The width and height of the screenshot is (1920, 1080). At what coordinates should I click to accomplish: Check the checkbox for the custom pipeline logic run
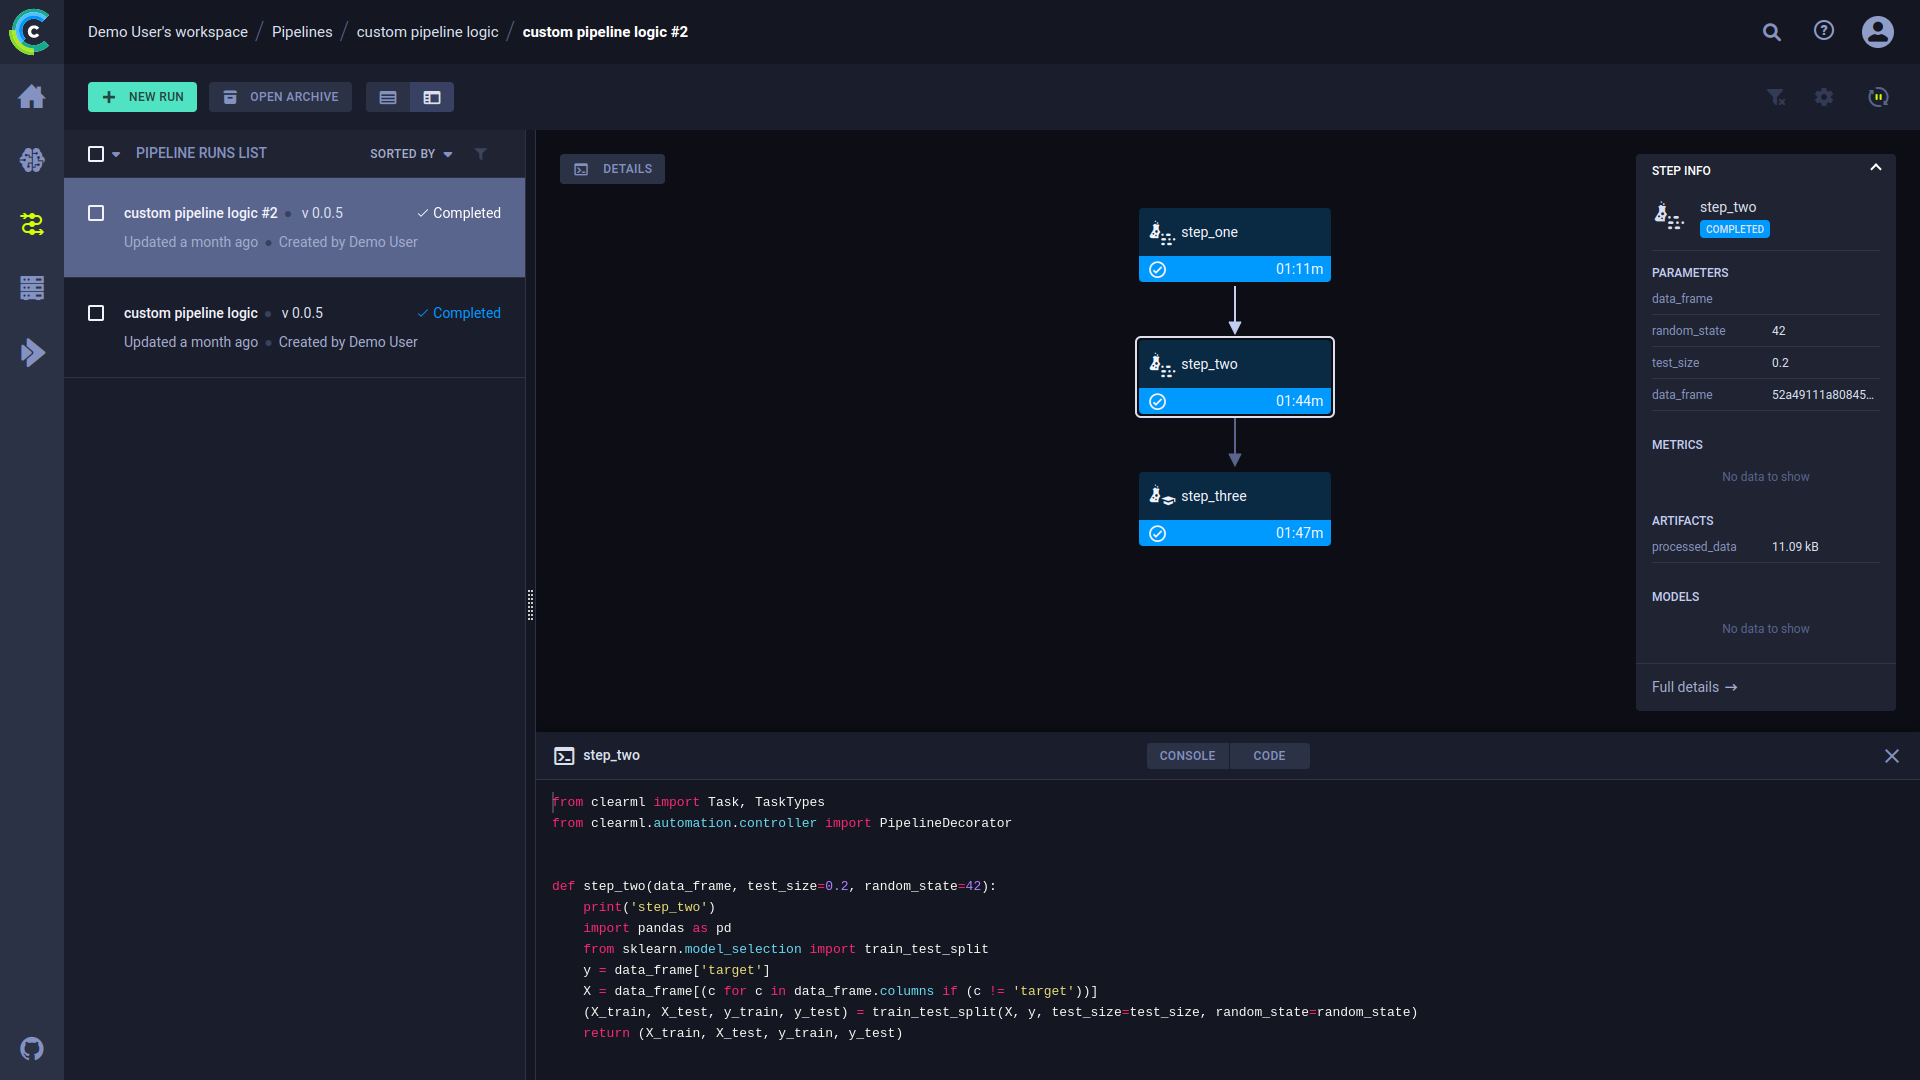tap(96, 313)
